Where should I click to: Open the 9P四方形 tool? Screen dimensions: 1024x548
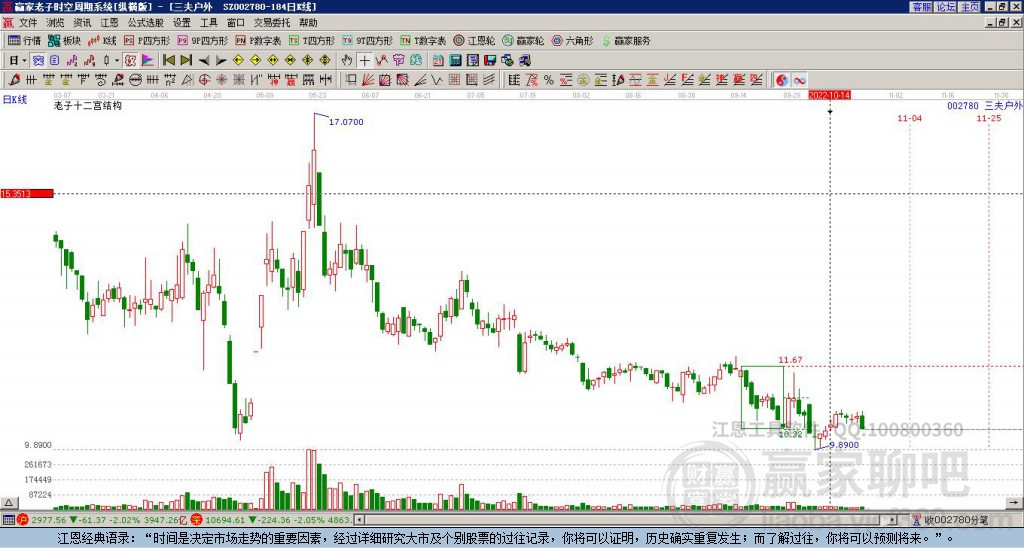pos(203,40)
